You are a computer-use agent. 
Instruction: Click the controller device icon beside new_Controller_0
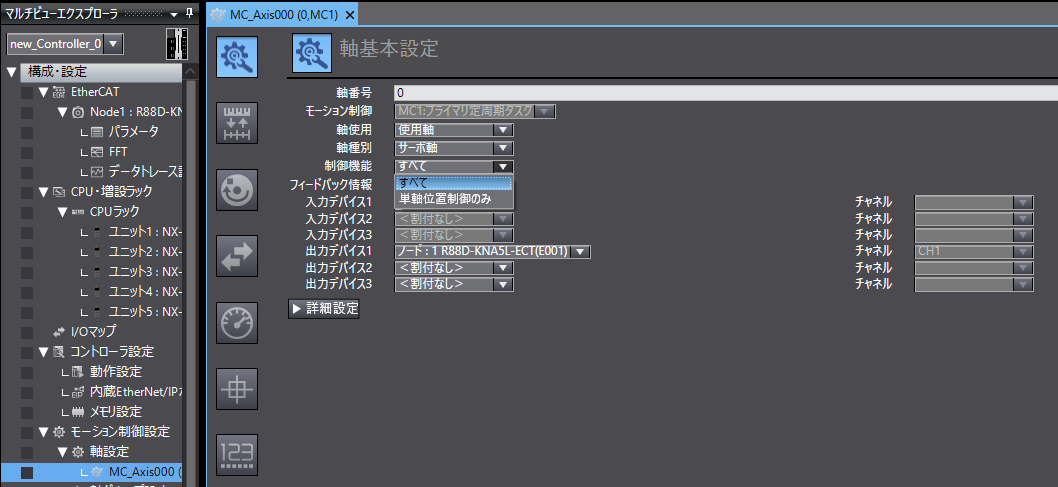click(177, 44)
